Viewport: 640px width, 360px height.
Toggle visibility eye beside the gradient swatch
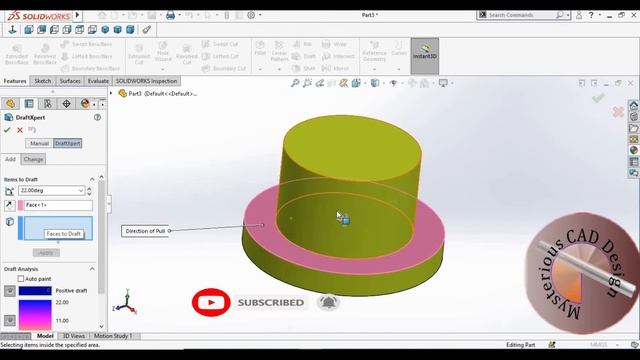[10, 320]
